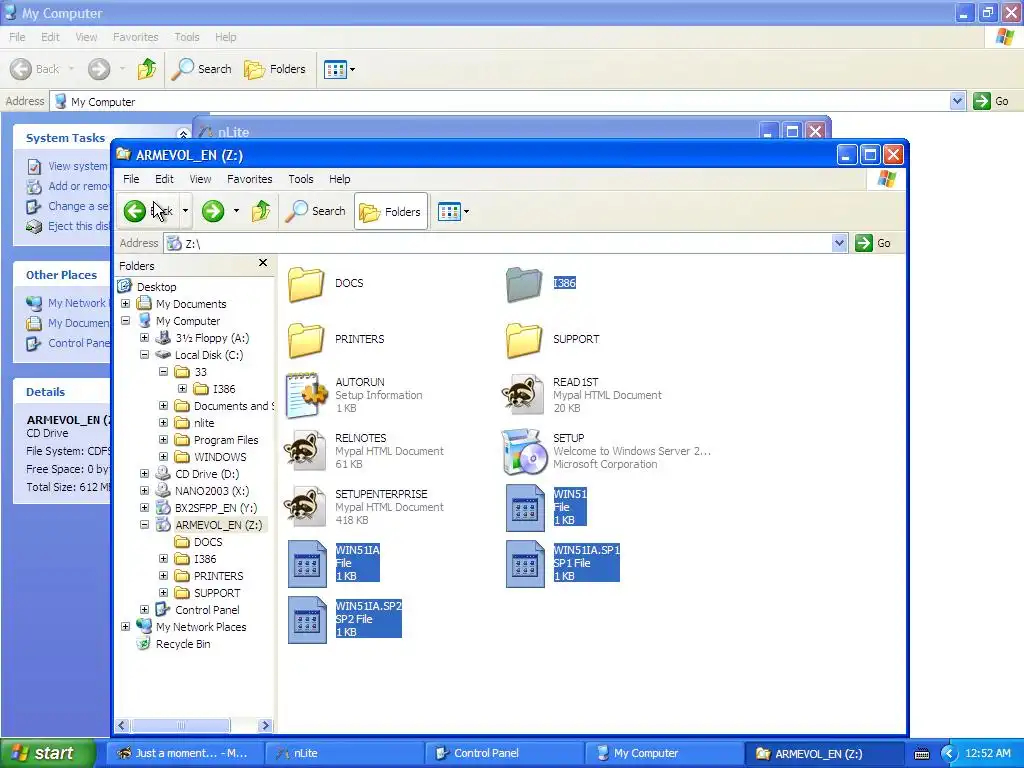The width and height of the screenshot is (1024, 768).
Task: Click View system information link in System Tasks
Action: click(x=77, y=166)
